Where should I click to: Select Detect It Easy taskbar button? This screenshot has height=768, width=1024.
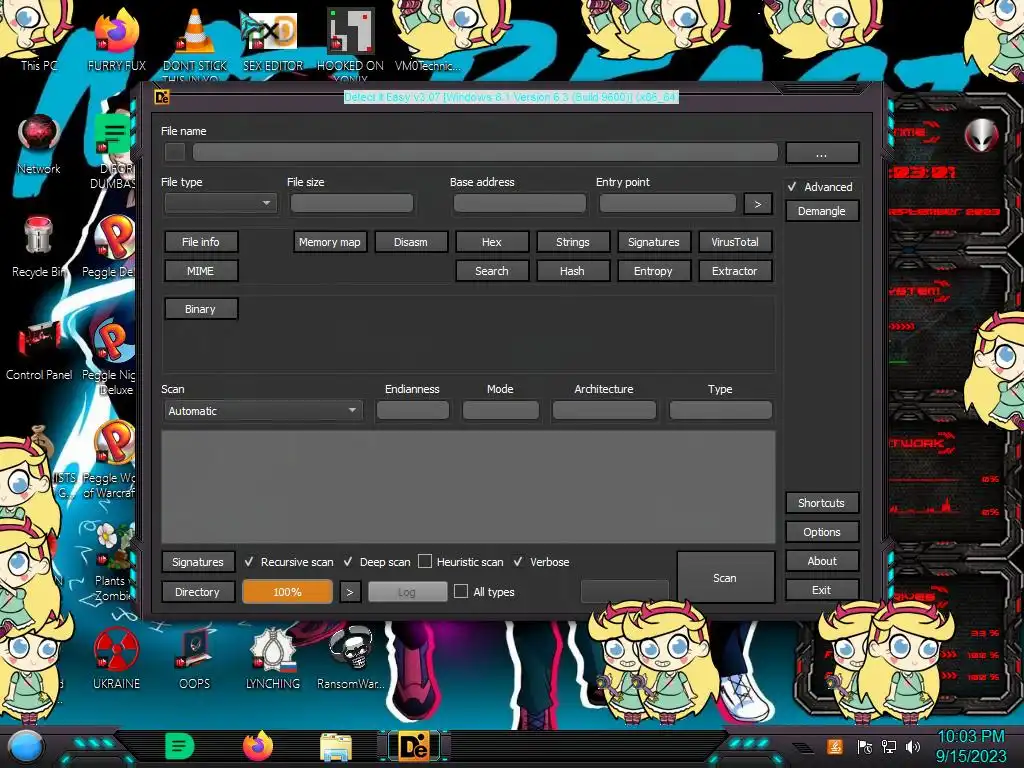coord(414,747)
